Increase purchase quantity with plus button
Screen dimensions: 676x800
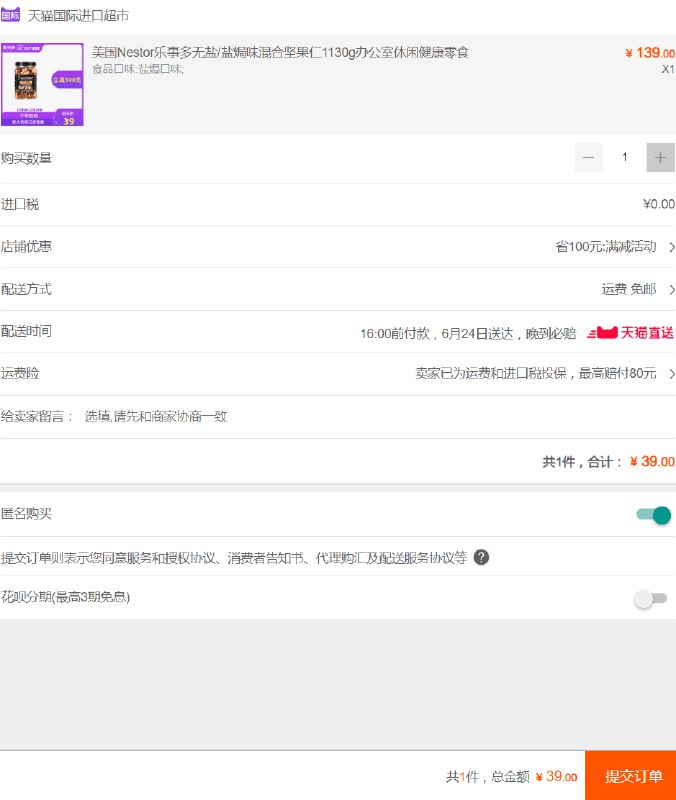point(660,157)
